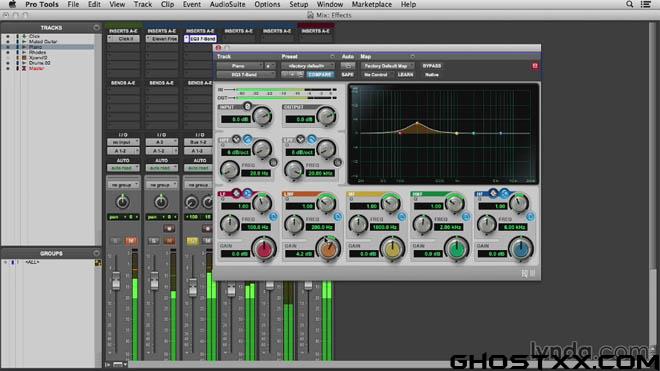
Task: Open the AudioSuite menu
Action: [227, 5]
